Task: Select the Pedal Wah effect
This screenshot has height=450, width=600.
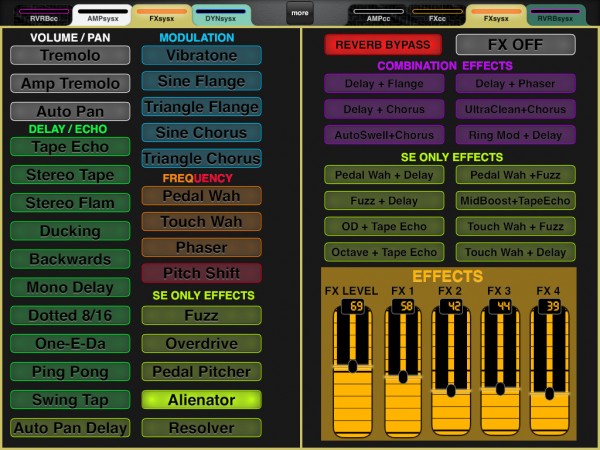Action: (x=202, y=196)
